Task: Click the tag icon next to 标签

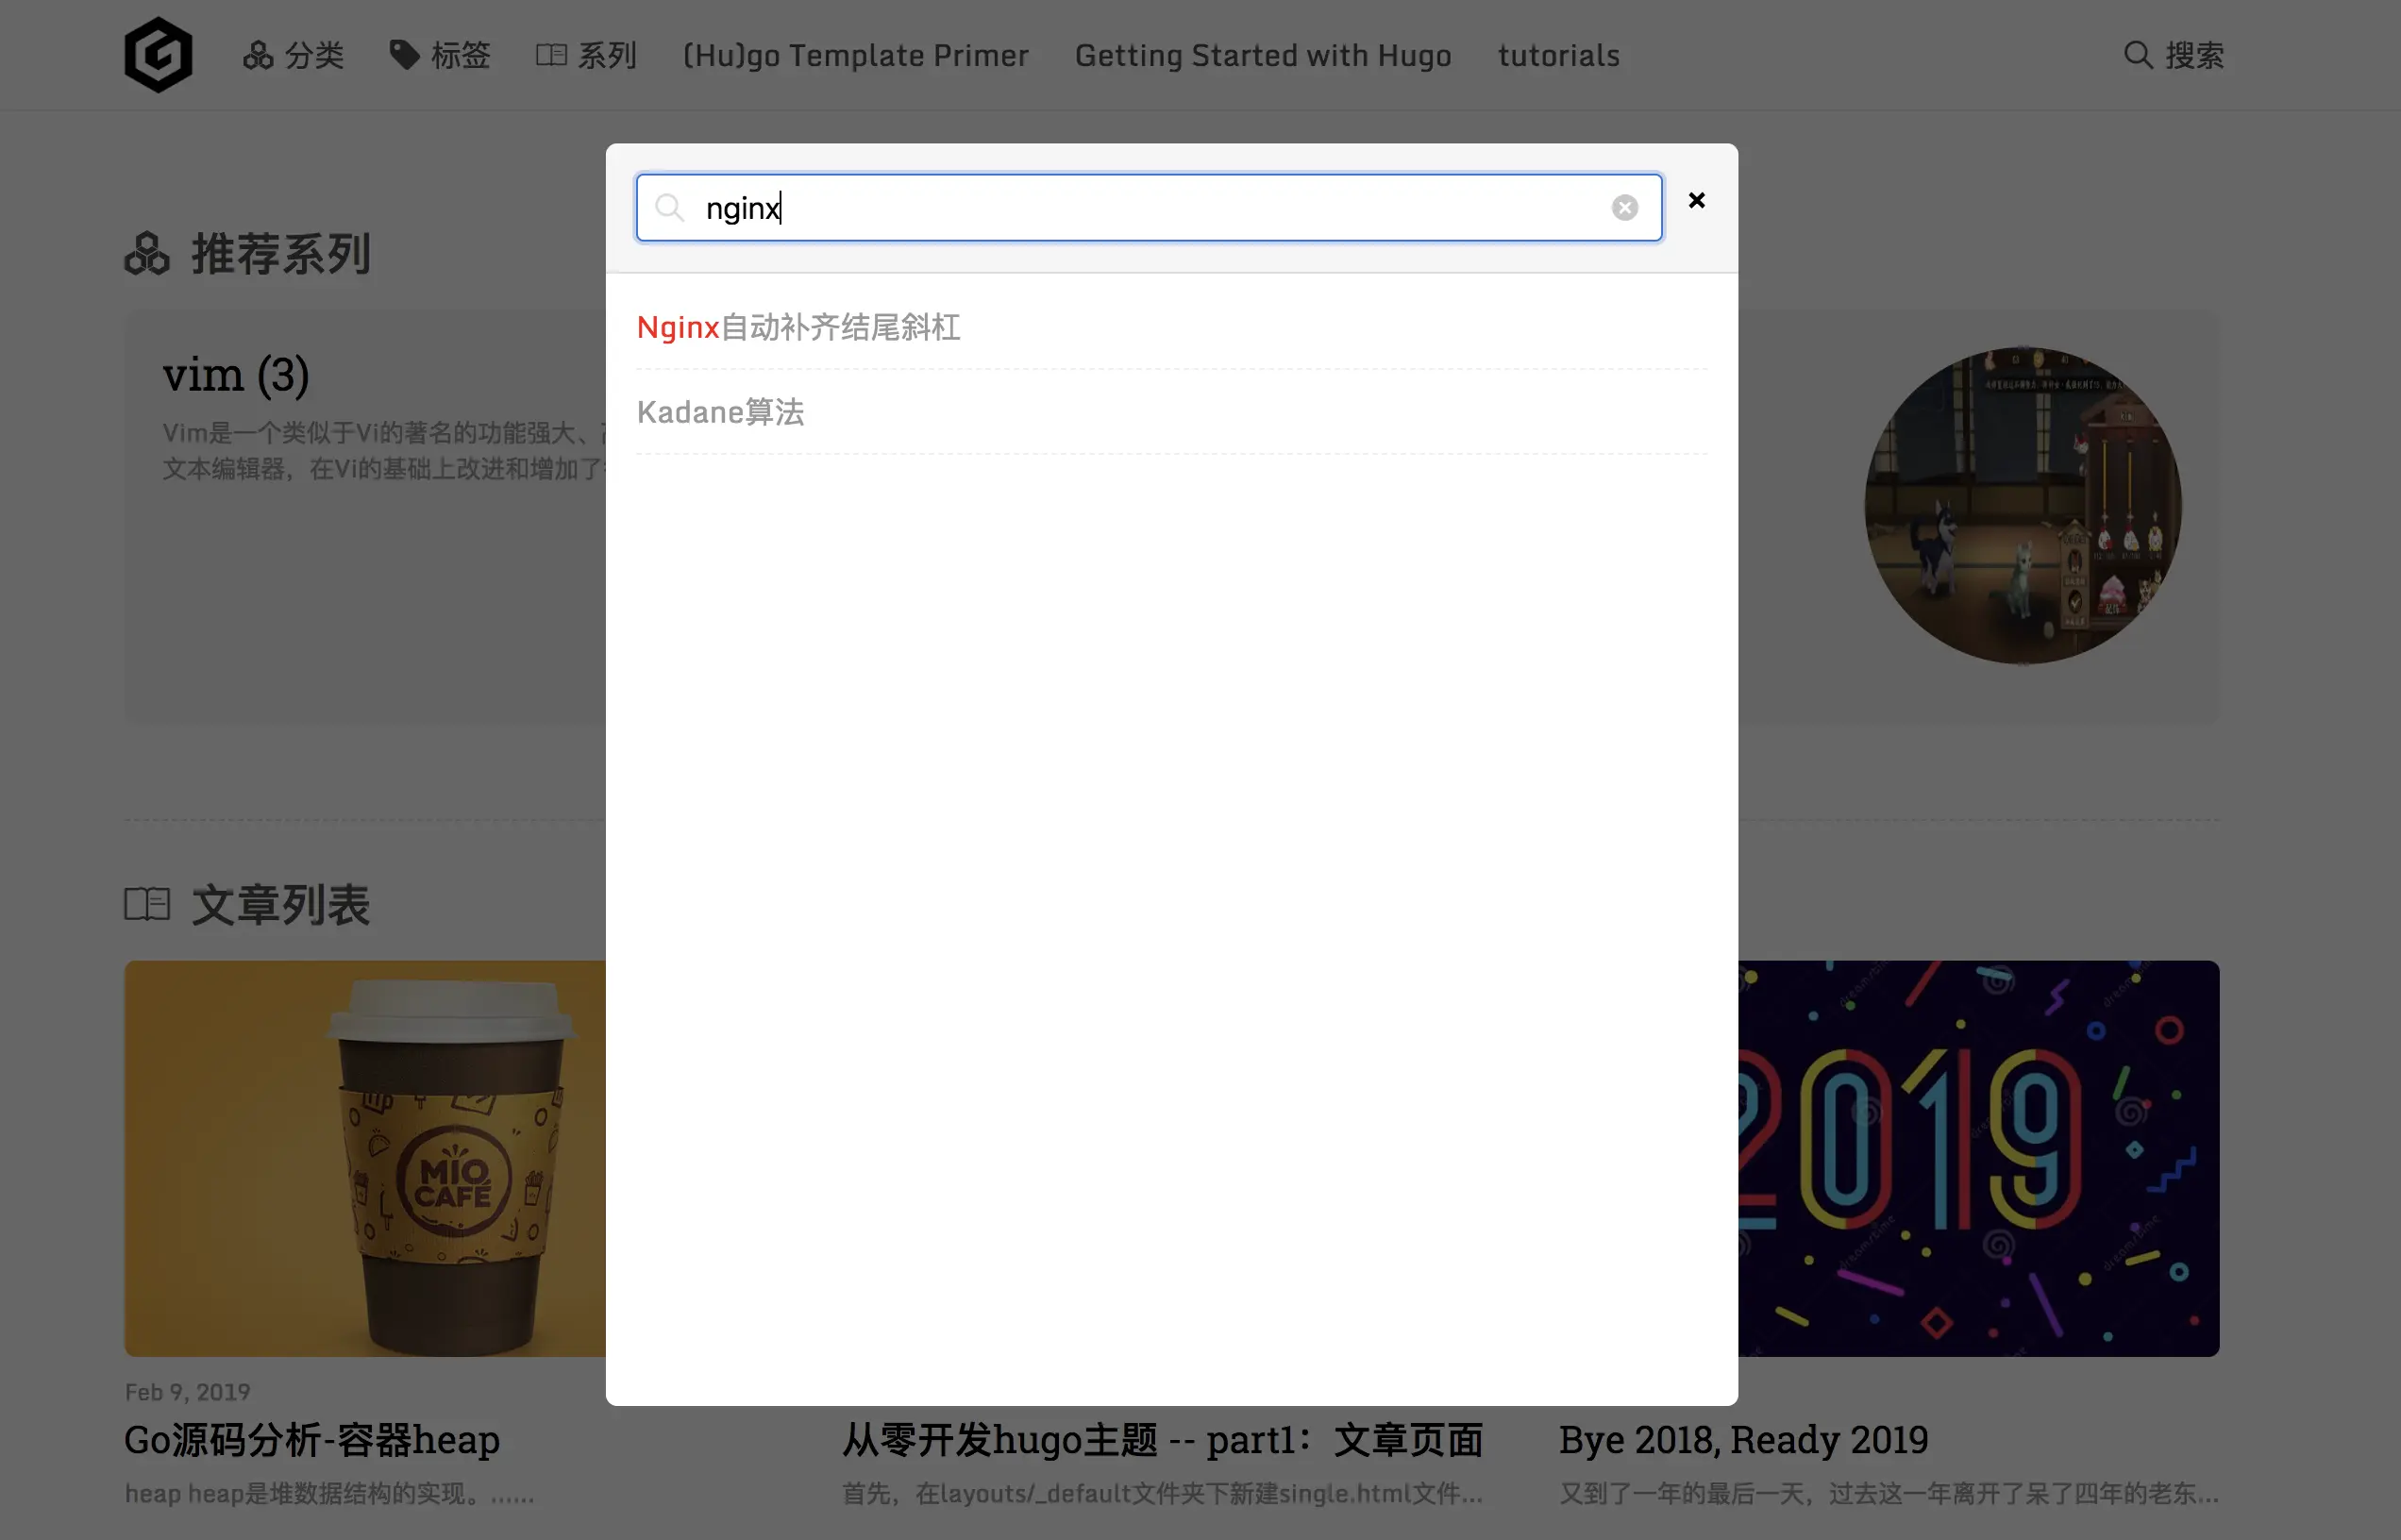Action: click(x=404, y=55)
